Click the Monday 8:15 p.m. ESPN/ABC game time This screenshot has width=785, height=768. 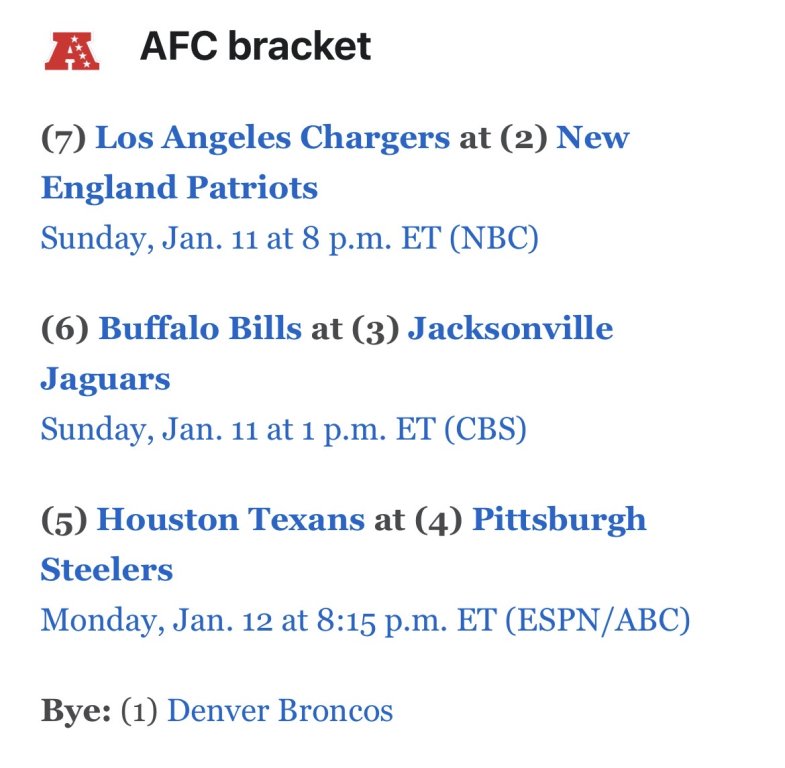tap(365, 620)
